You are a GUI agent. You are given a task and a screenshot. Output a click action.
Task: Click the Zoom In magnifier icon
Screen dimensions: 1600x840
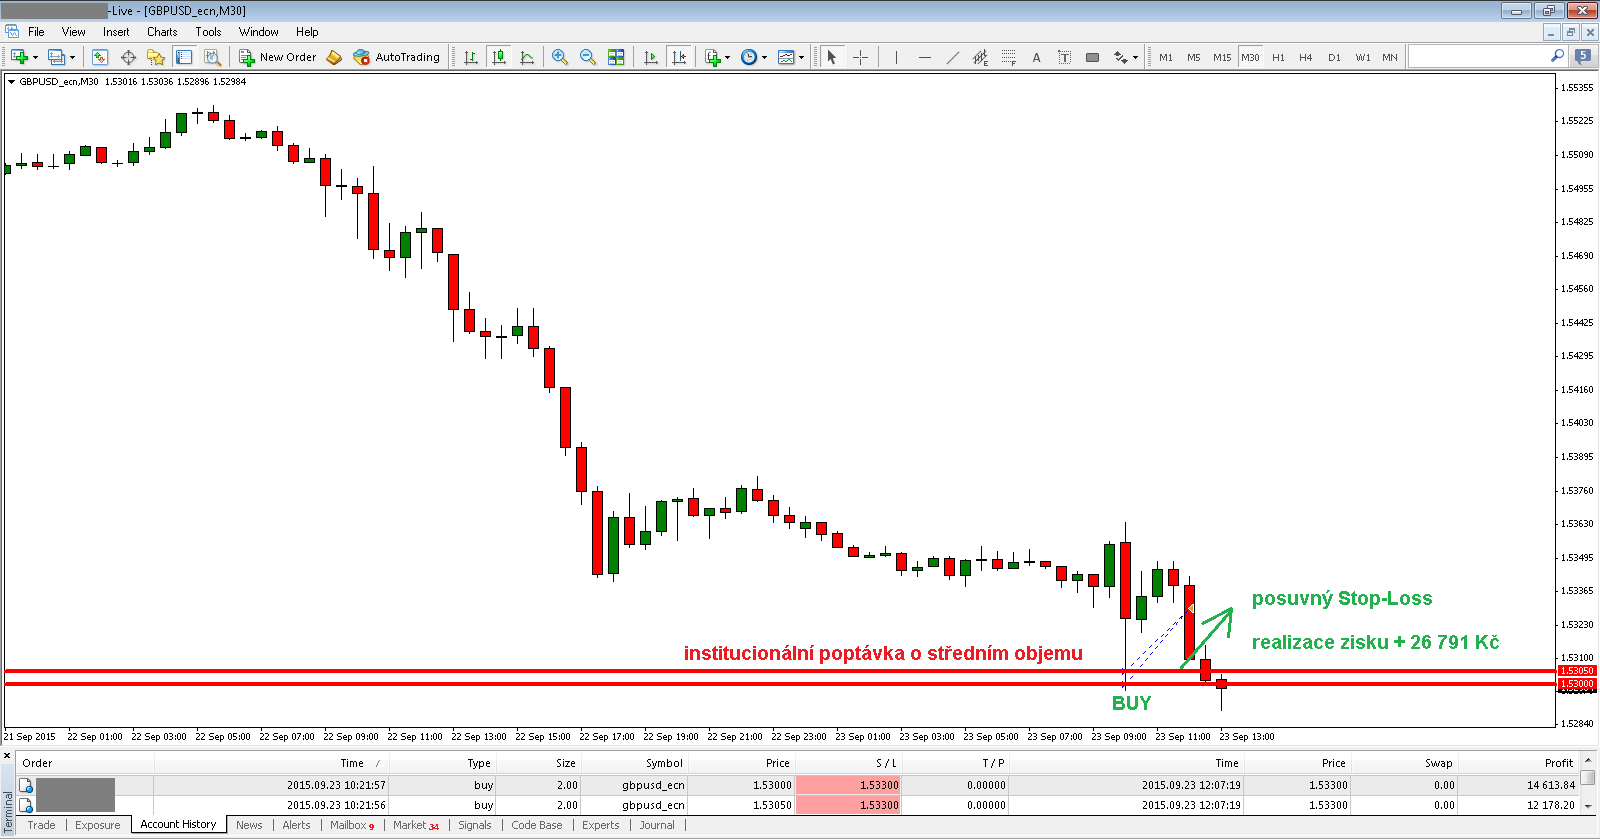pyautogui.click(x=560, y=57)
